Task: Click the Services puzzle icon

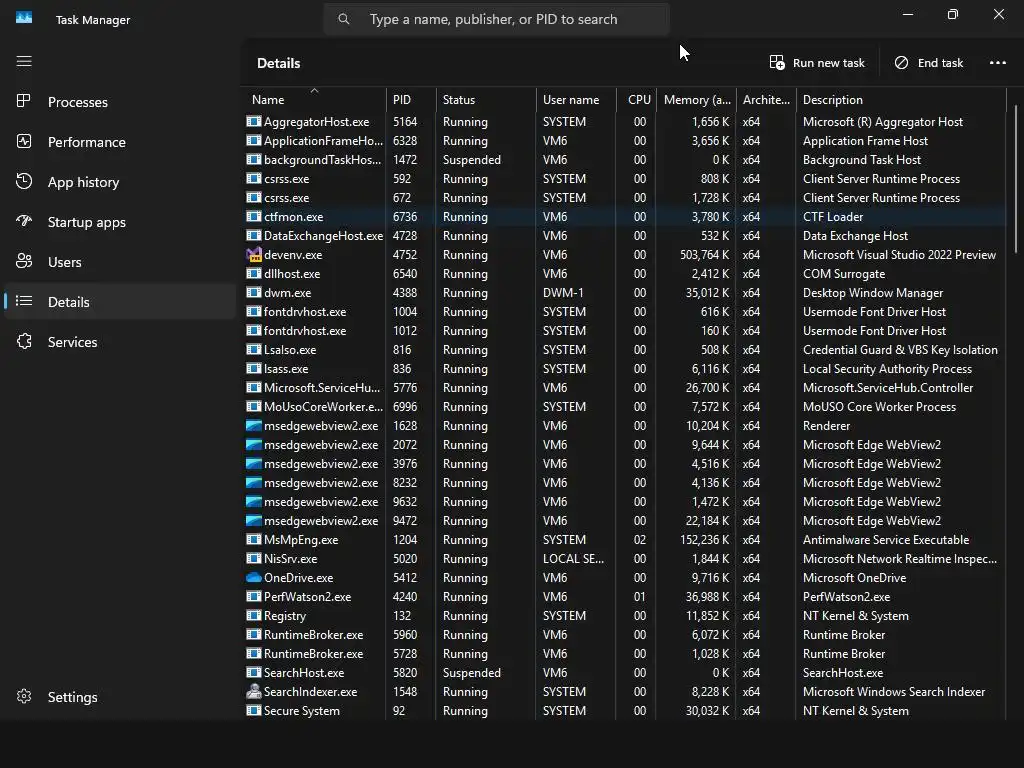Action: click(24, 341)
